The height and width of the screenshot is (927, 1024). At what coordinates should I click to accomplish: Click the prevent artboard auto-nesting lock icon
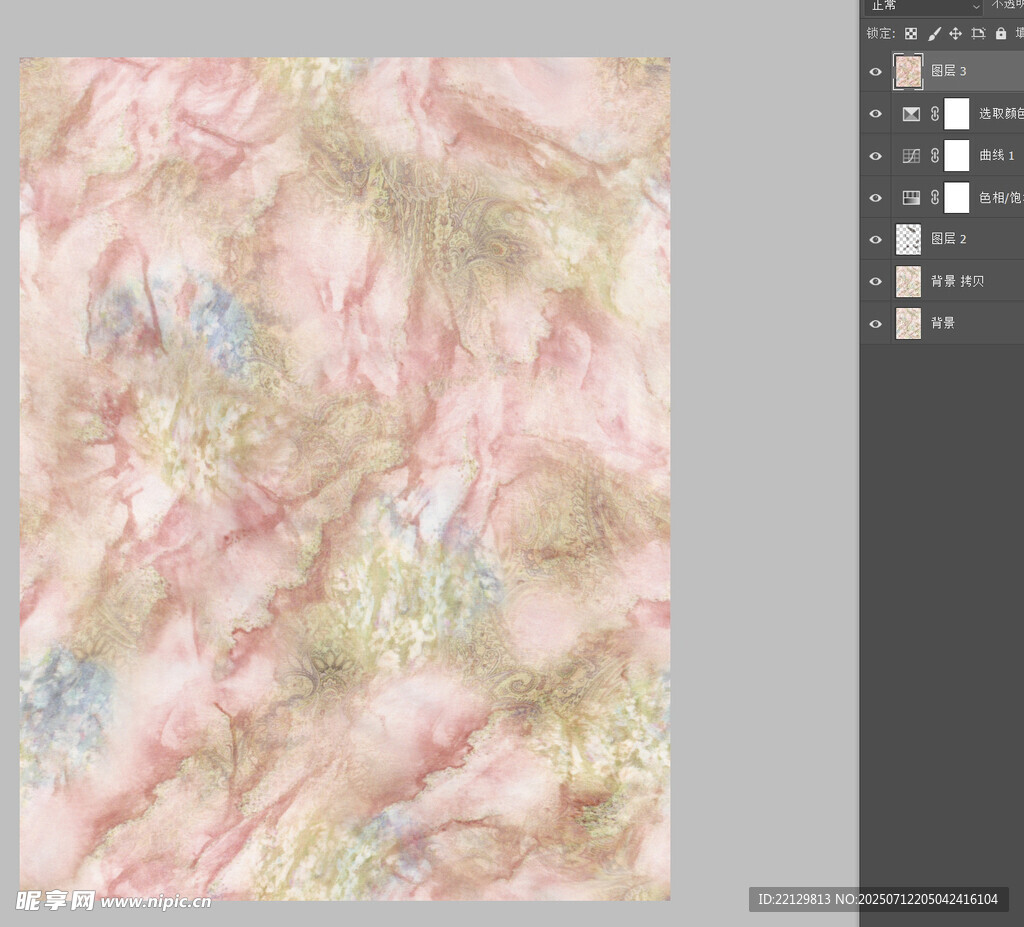coord(978,34)
